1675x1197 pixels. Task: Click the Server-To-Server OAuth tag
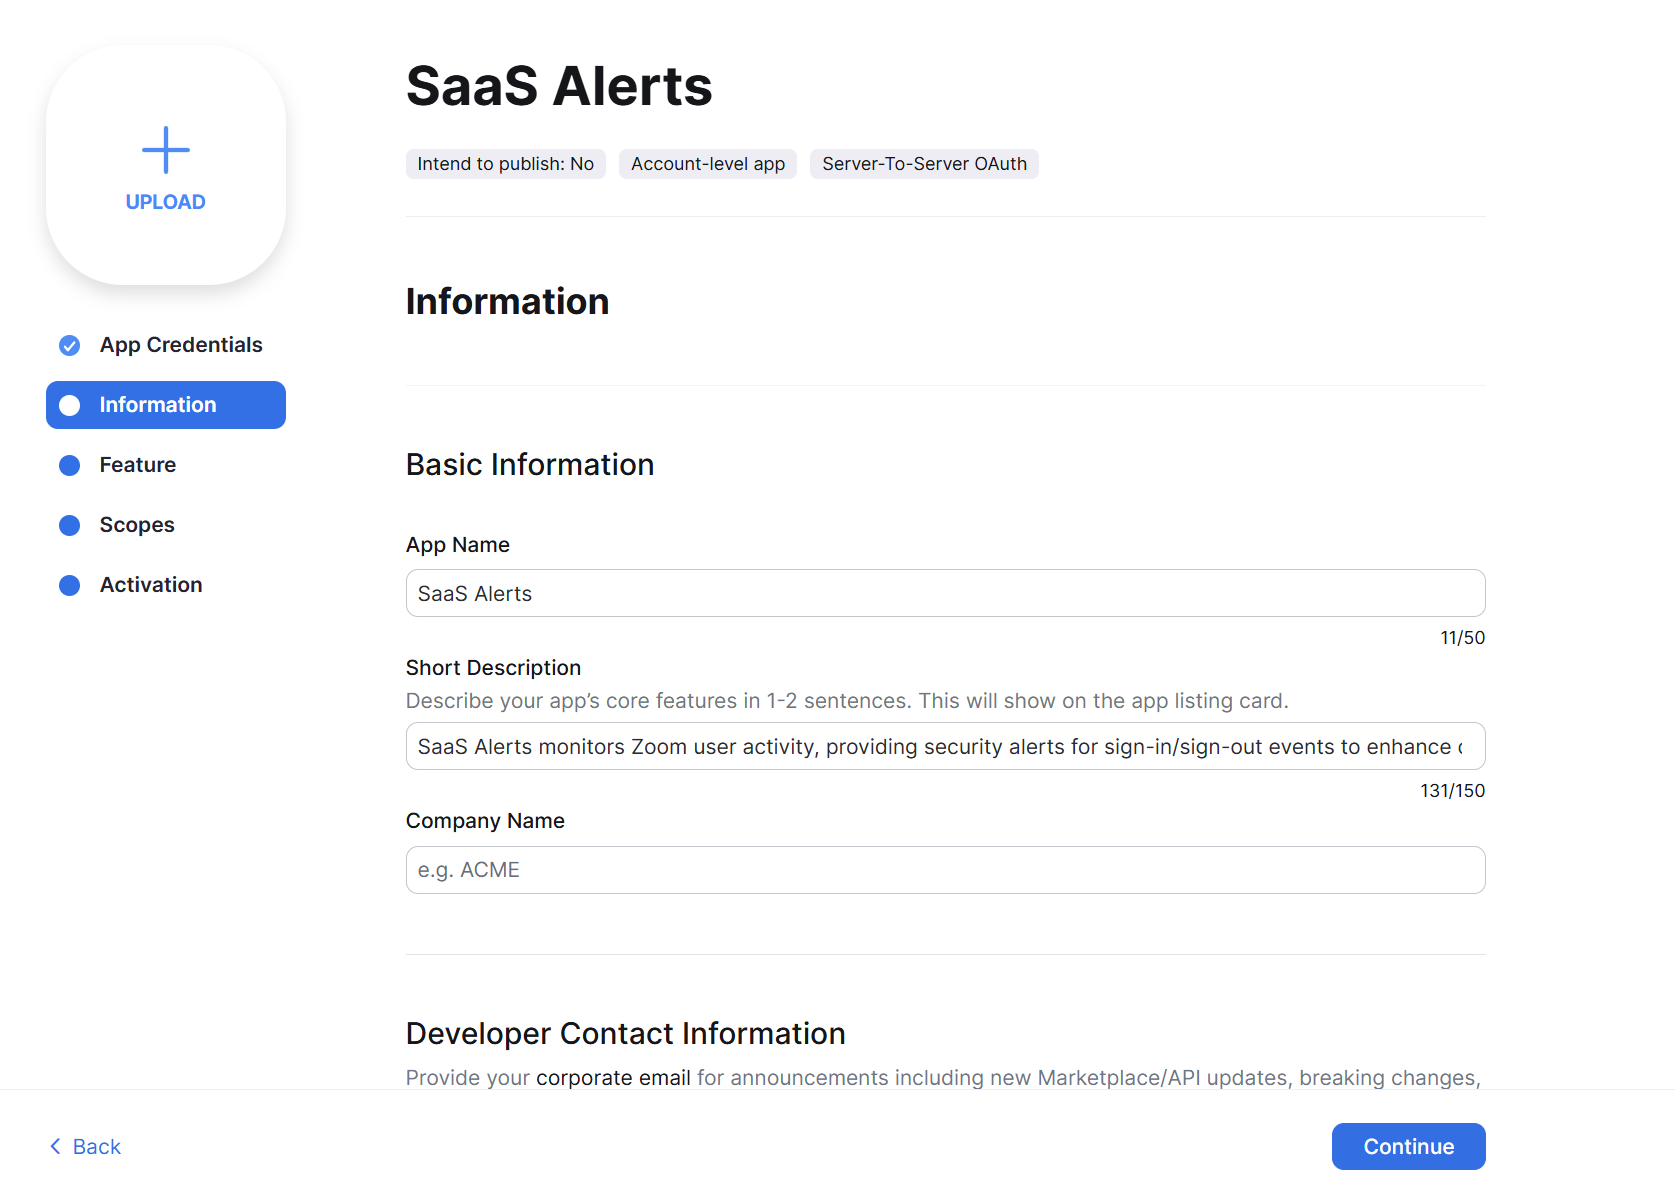click(924, 164)
